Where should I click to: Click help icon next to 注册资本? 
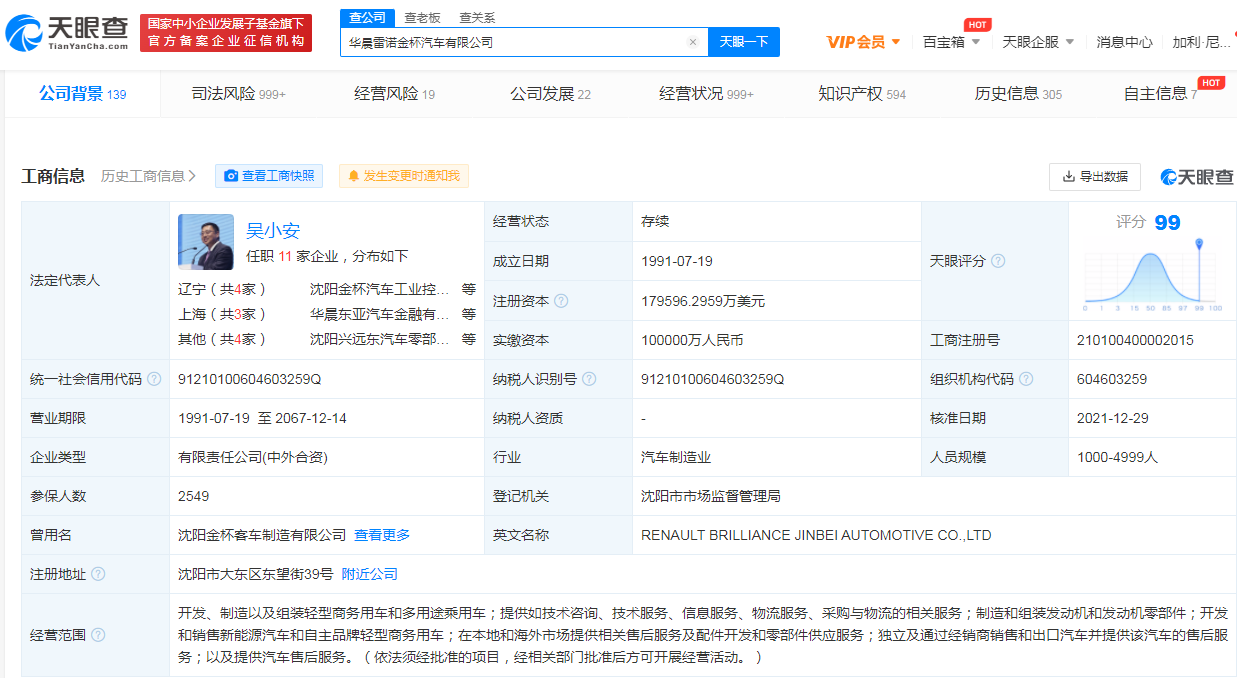click(561, 301)
